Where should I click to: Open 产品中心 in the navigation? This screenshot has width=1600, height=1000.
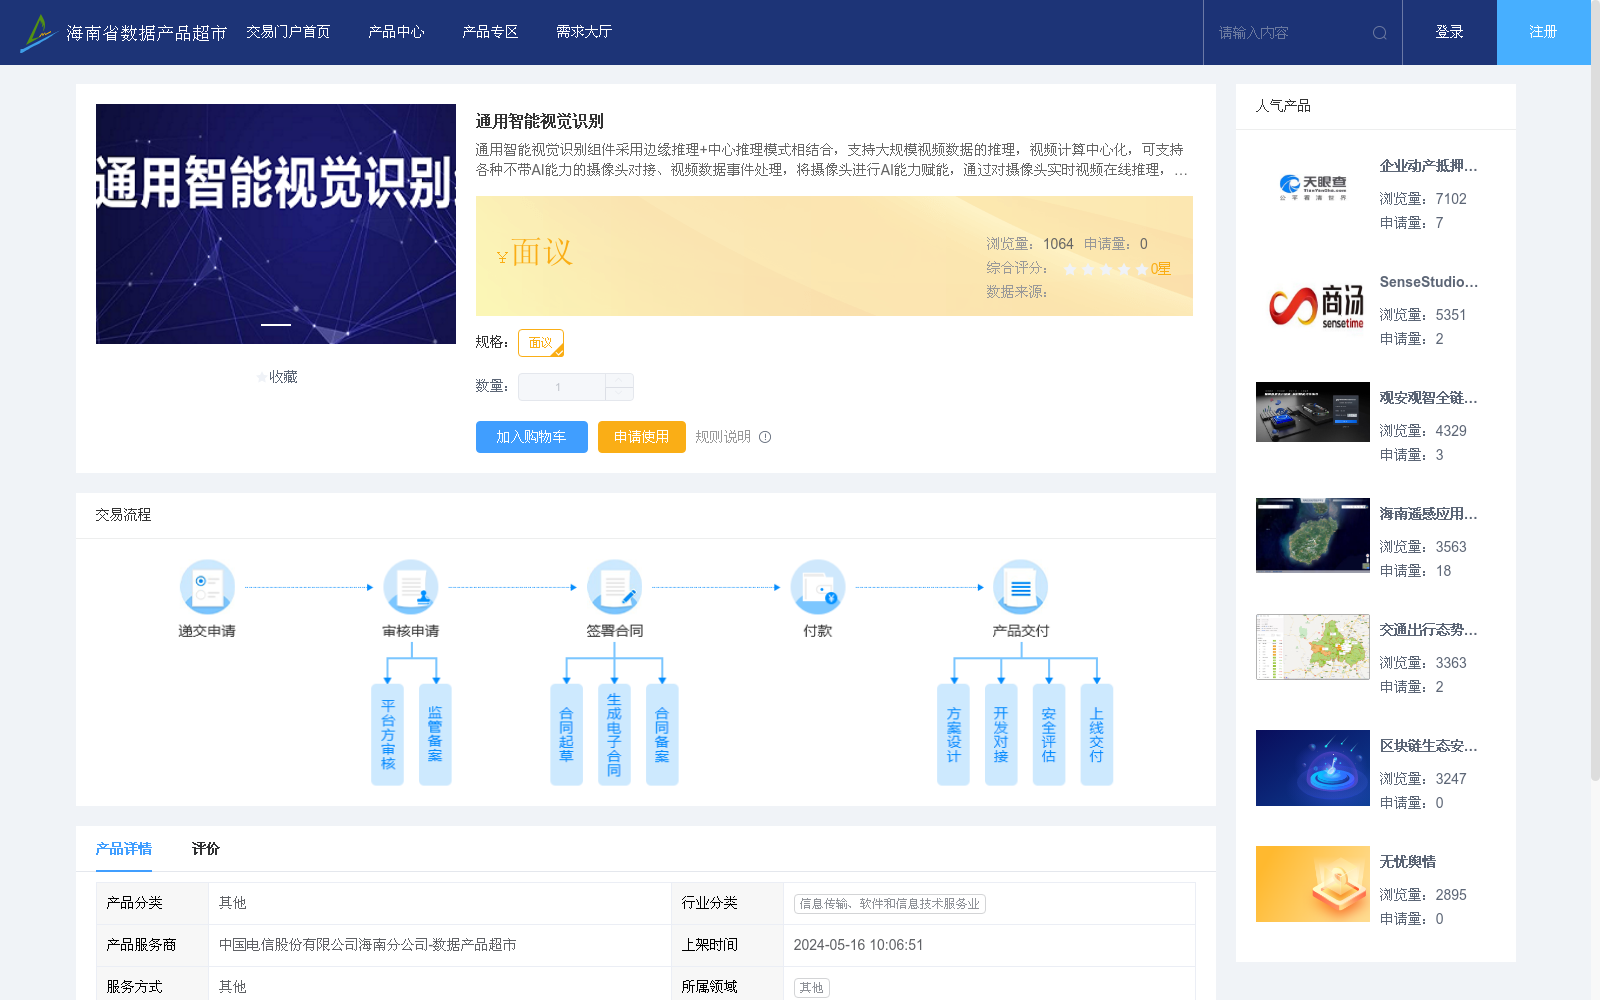[396, 32]
